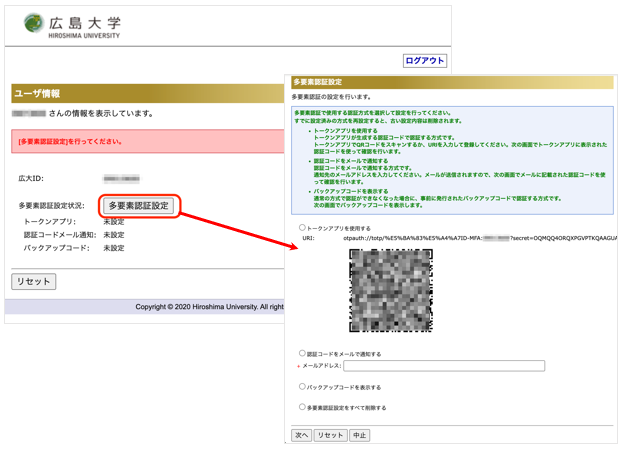Focus the メールアドレス input field

point(444,365)
